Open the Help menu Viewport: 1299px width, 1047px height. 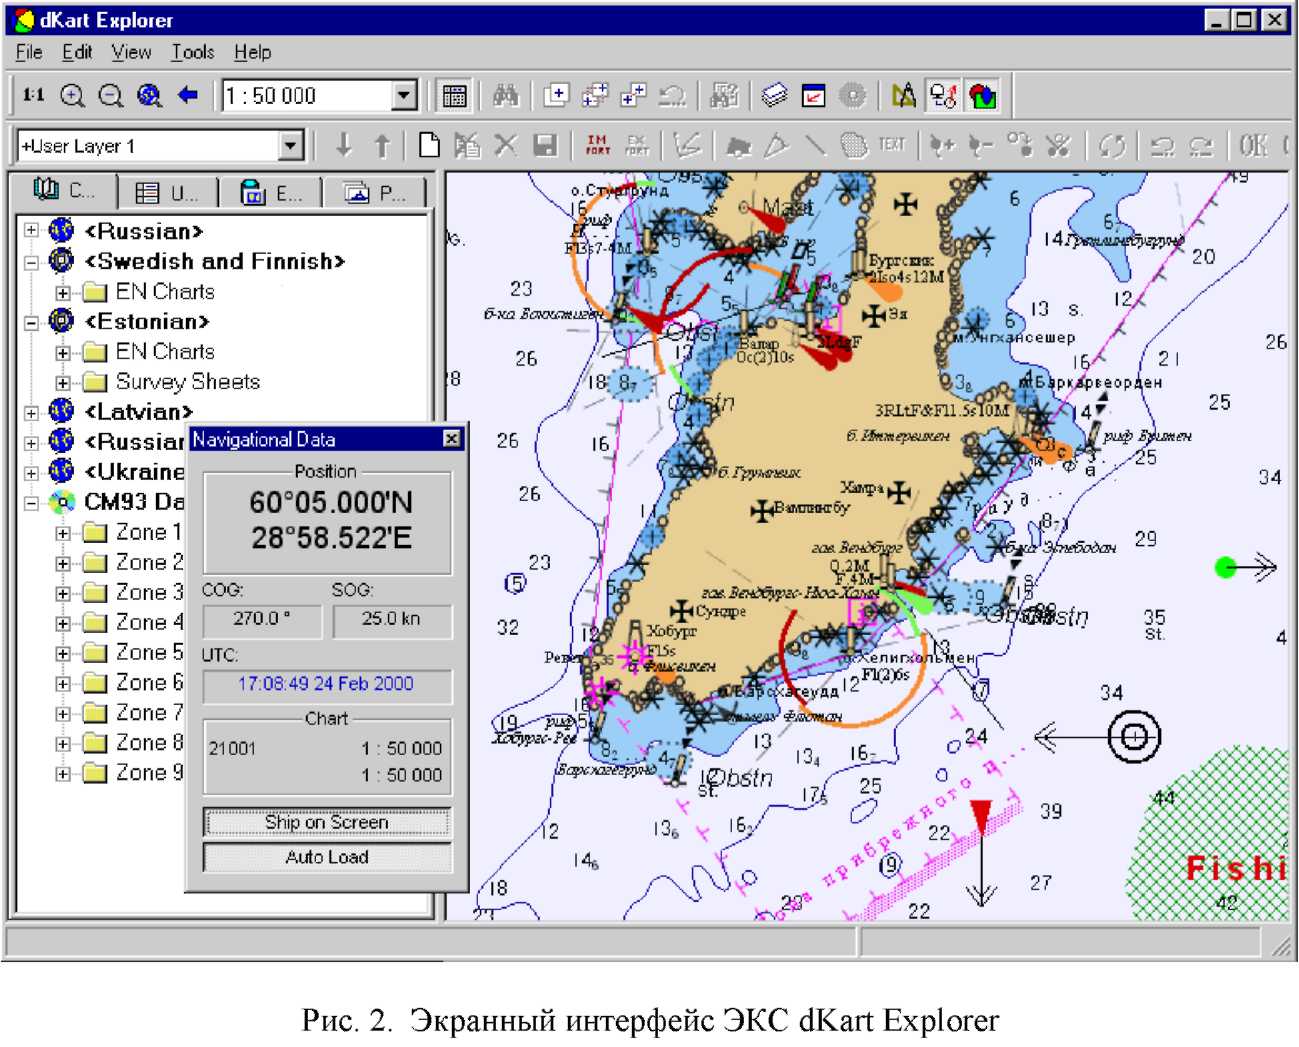pos(253,52)
